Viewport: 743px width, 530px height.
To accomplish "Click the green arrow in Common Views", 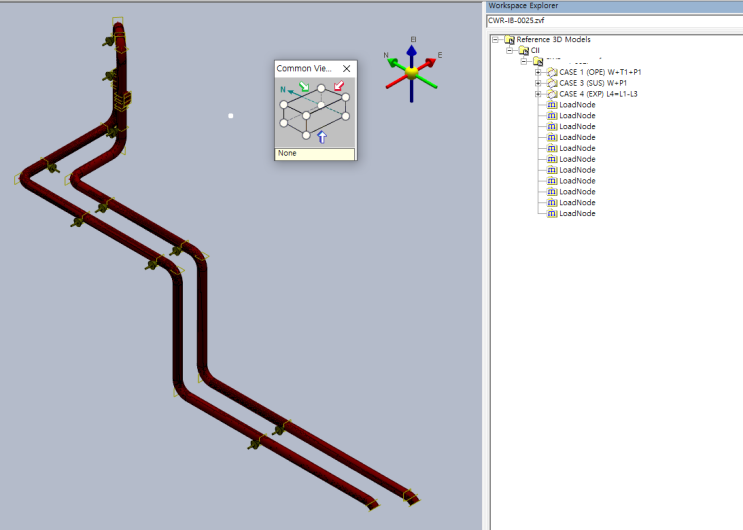I will coord(304,88).
